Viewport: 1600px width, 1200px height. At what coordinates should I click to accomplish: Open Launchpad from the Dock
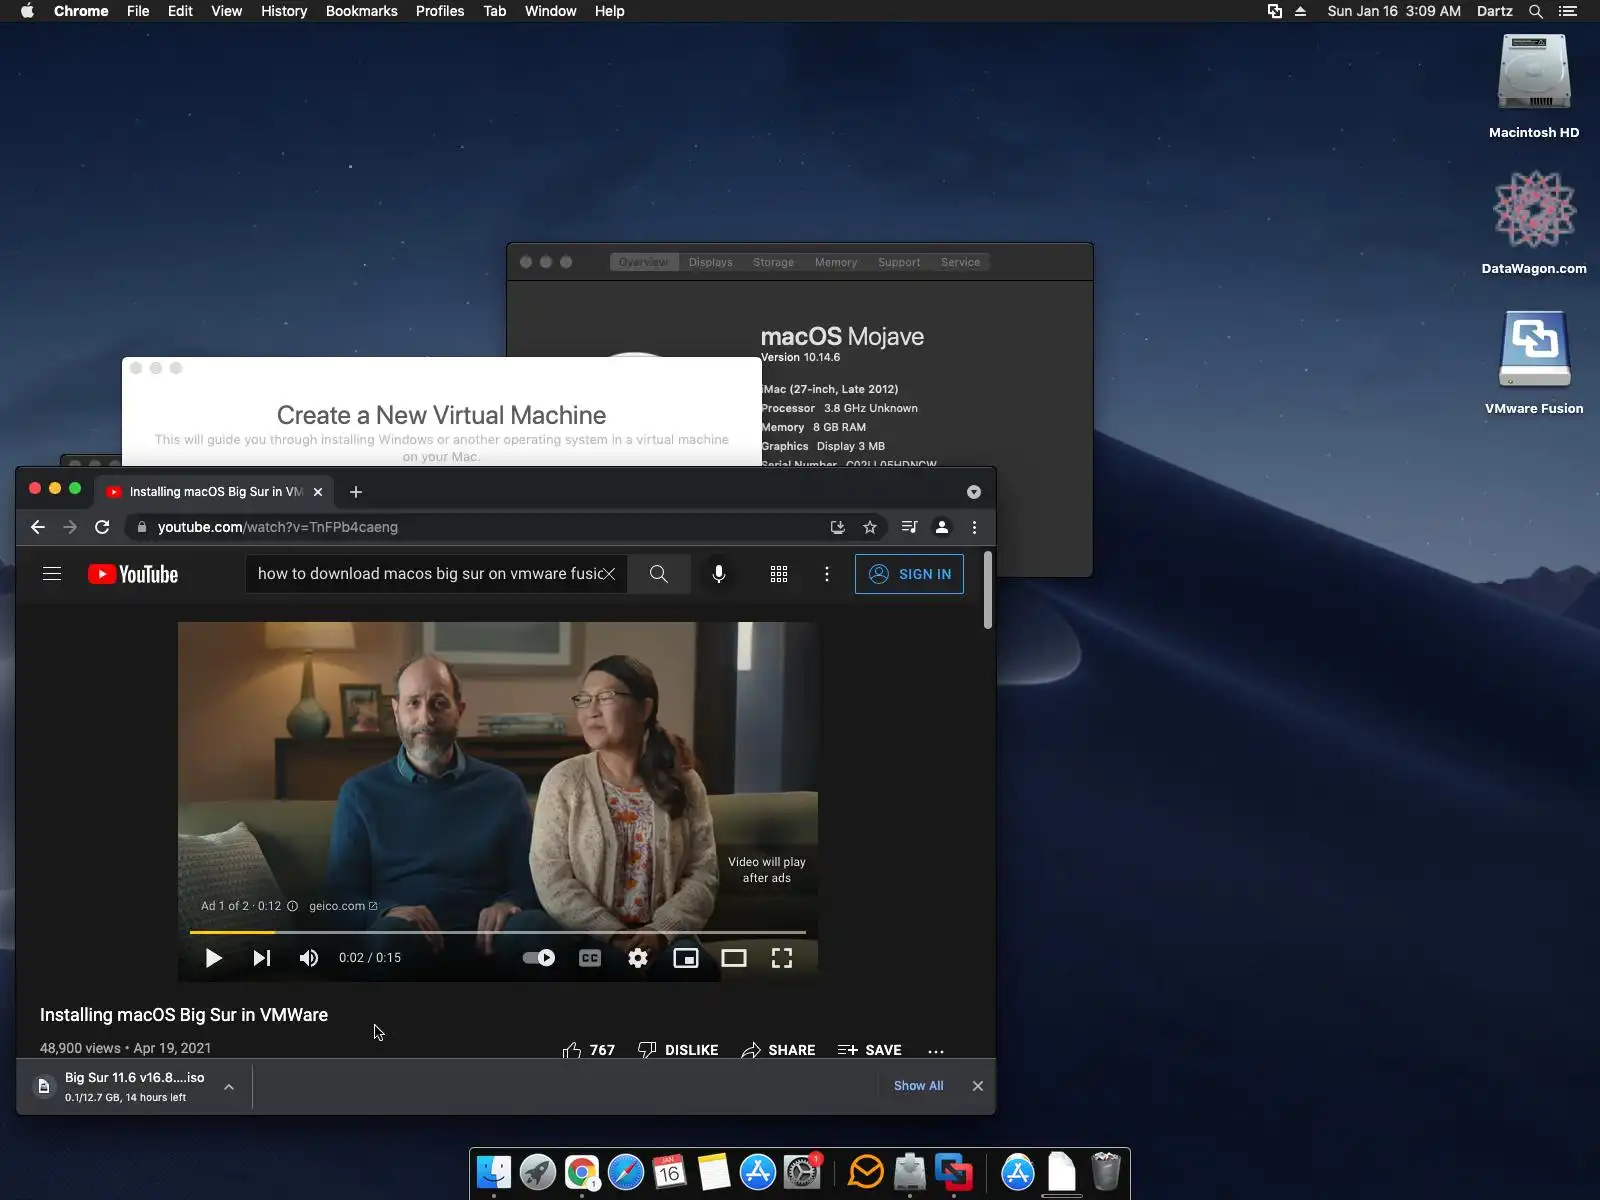(x=538, y=1172)
